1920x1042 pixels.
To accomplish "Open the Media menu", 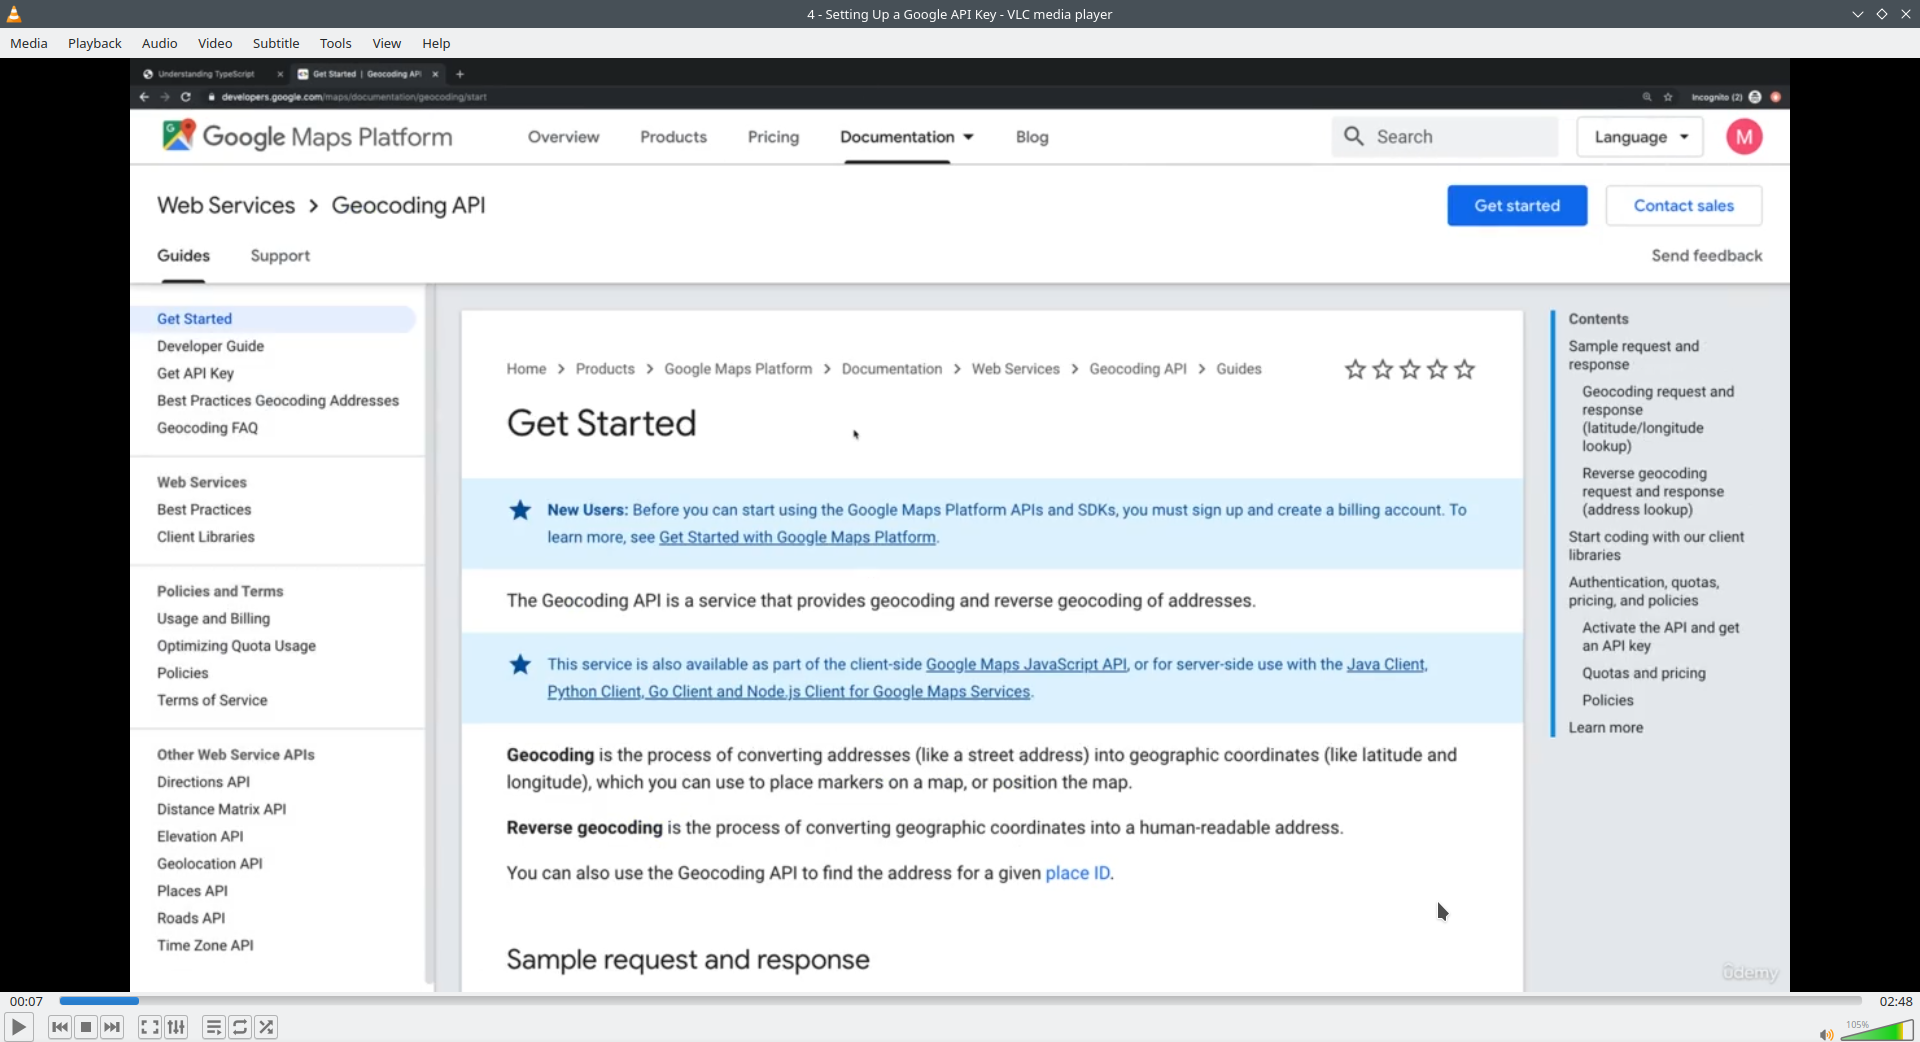I will pos(29,43).
